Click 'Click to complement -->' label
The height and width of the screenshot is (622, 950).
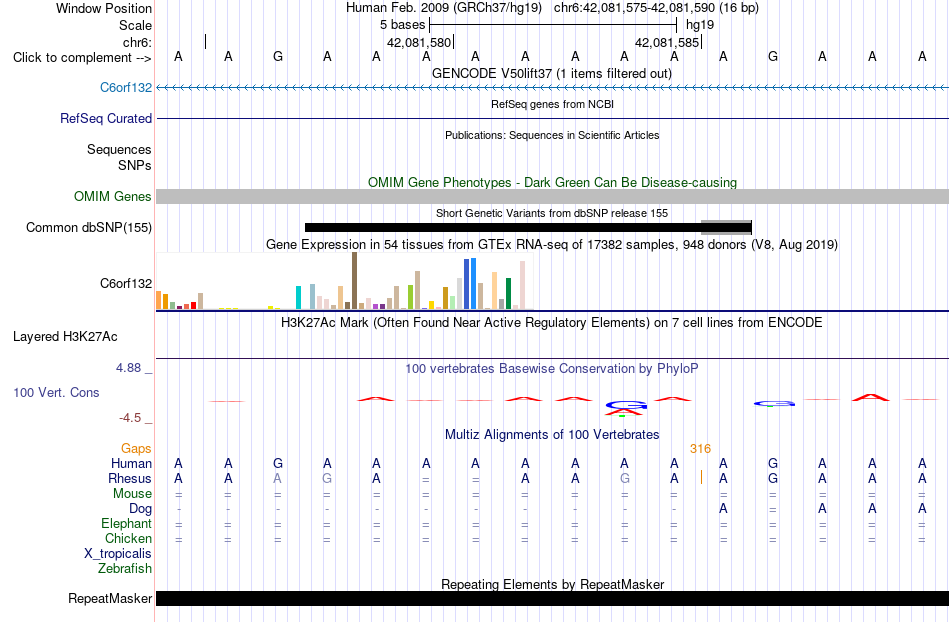pos(82,58)
